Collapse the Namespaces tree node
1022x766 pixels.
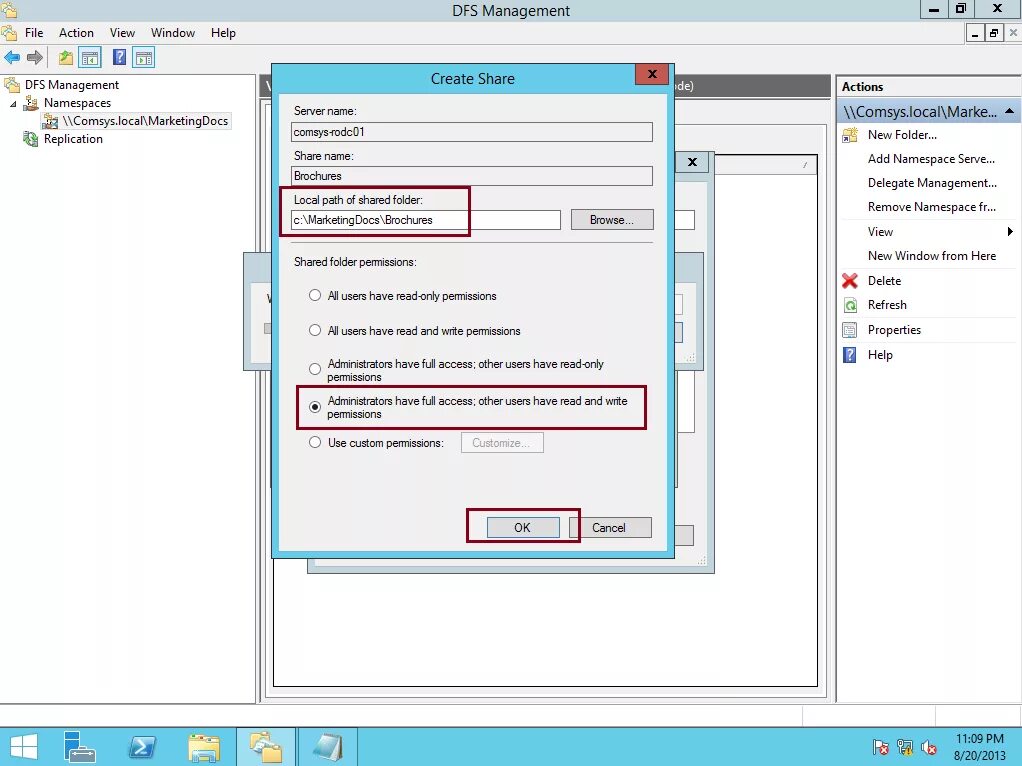coord(13,103)
